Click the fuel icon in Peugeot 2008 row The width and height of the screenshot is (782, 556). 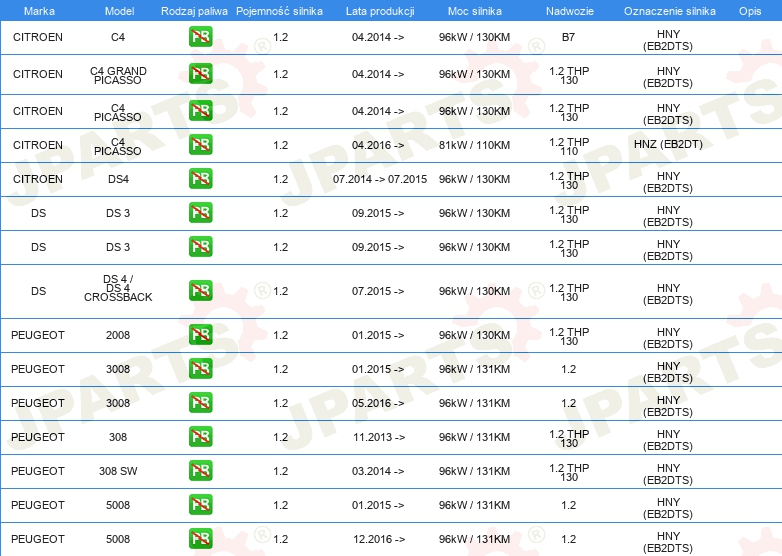point(200,335)
